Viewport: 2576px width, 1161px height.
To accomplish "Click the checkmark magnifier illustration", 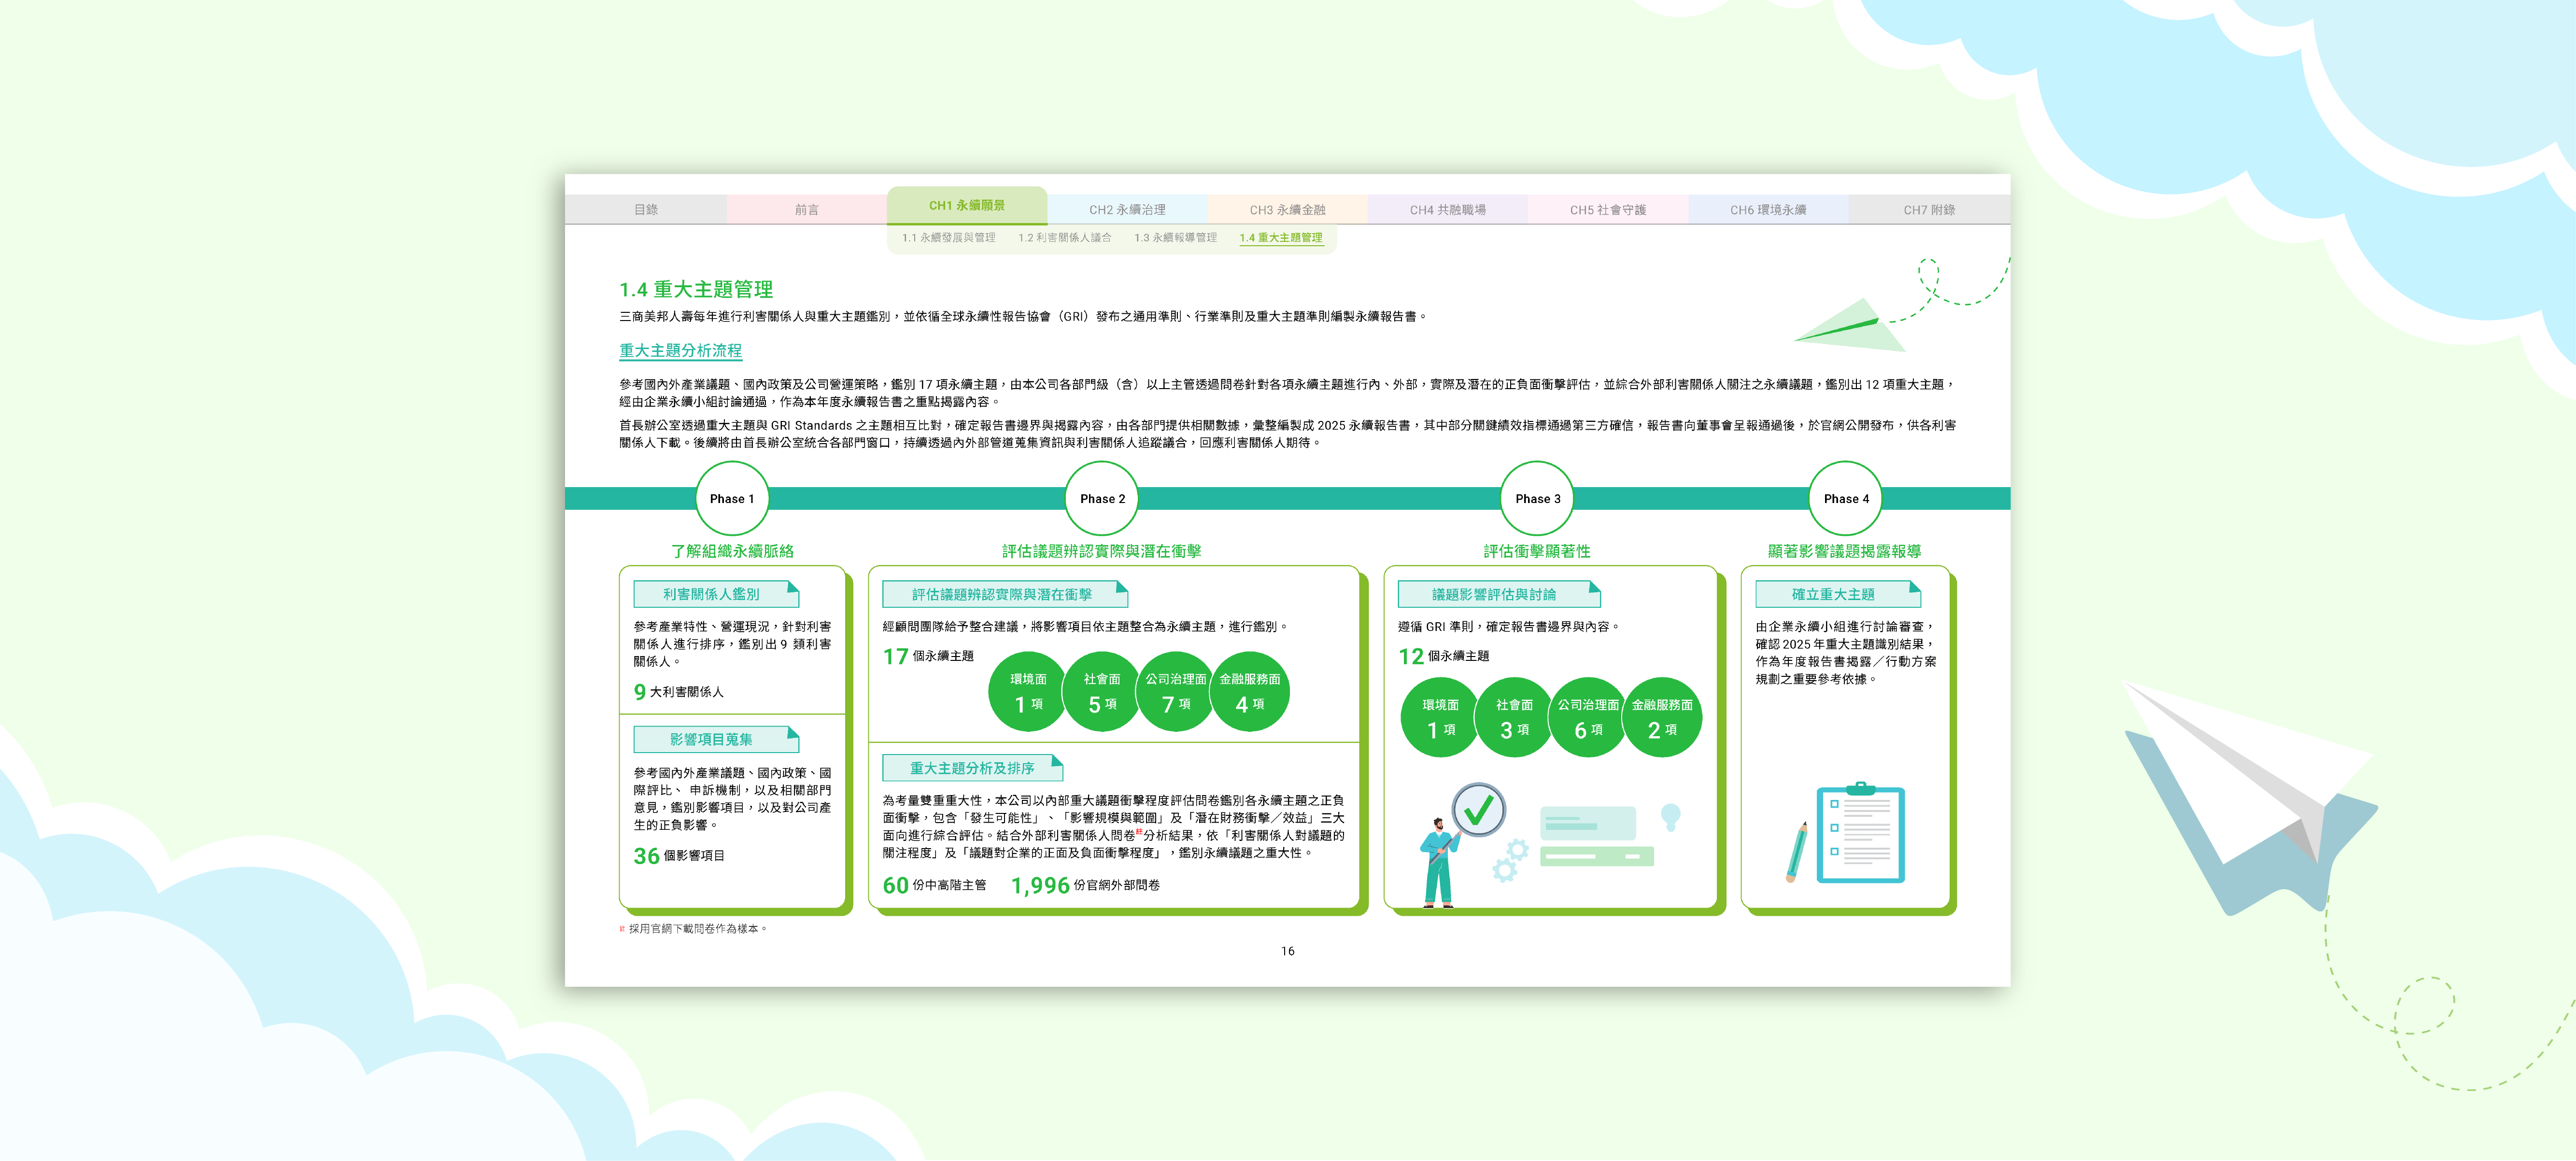I will pyautogui.click(x=1478, y=811).
